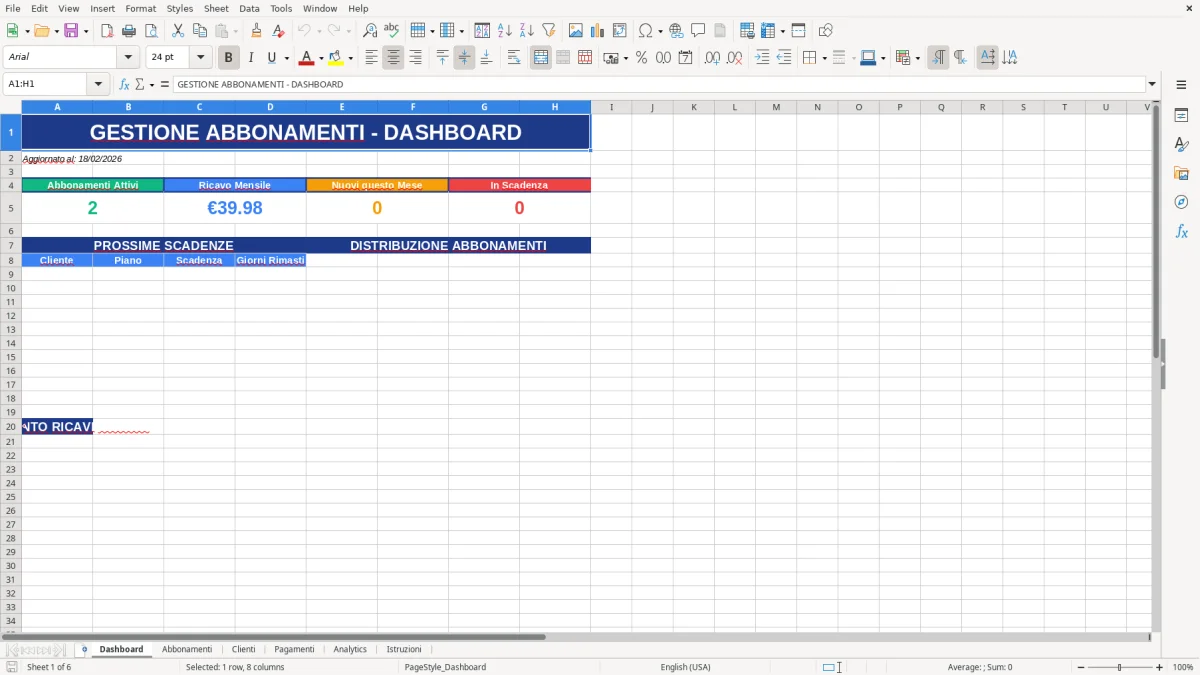Image resolution: width=1200 pixels, height=675 pixels.
Task: Open the Functions sidebar panel
Action: coord(1182,231)
